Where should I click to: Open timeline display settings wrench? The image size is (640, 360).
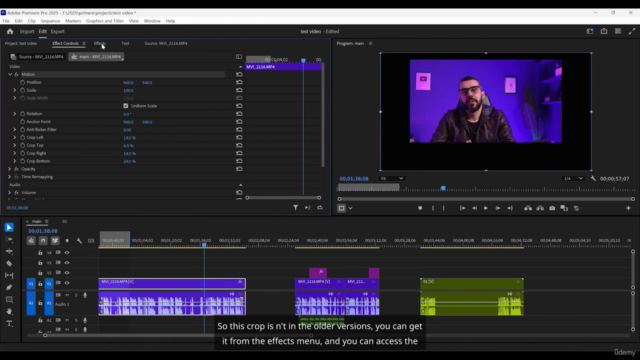[x=79, y=241]
